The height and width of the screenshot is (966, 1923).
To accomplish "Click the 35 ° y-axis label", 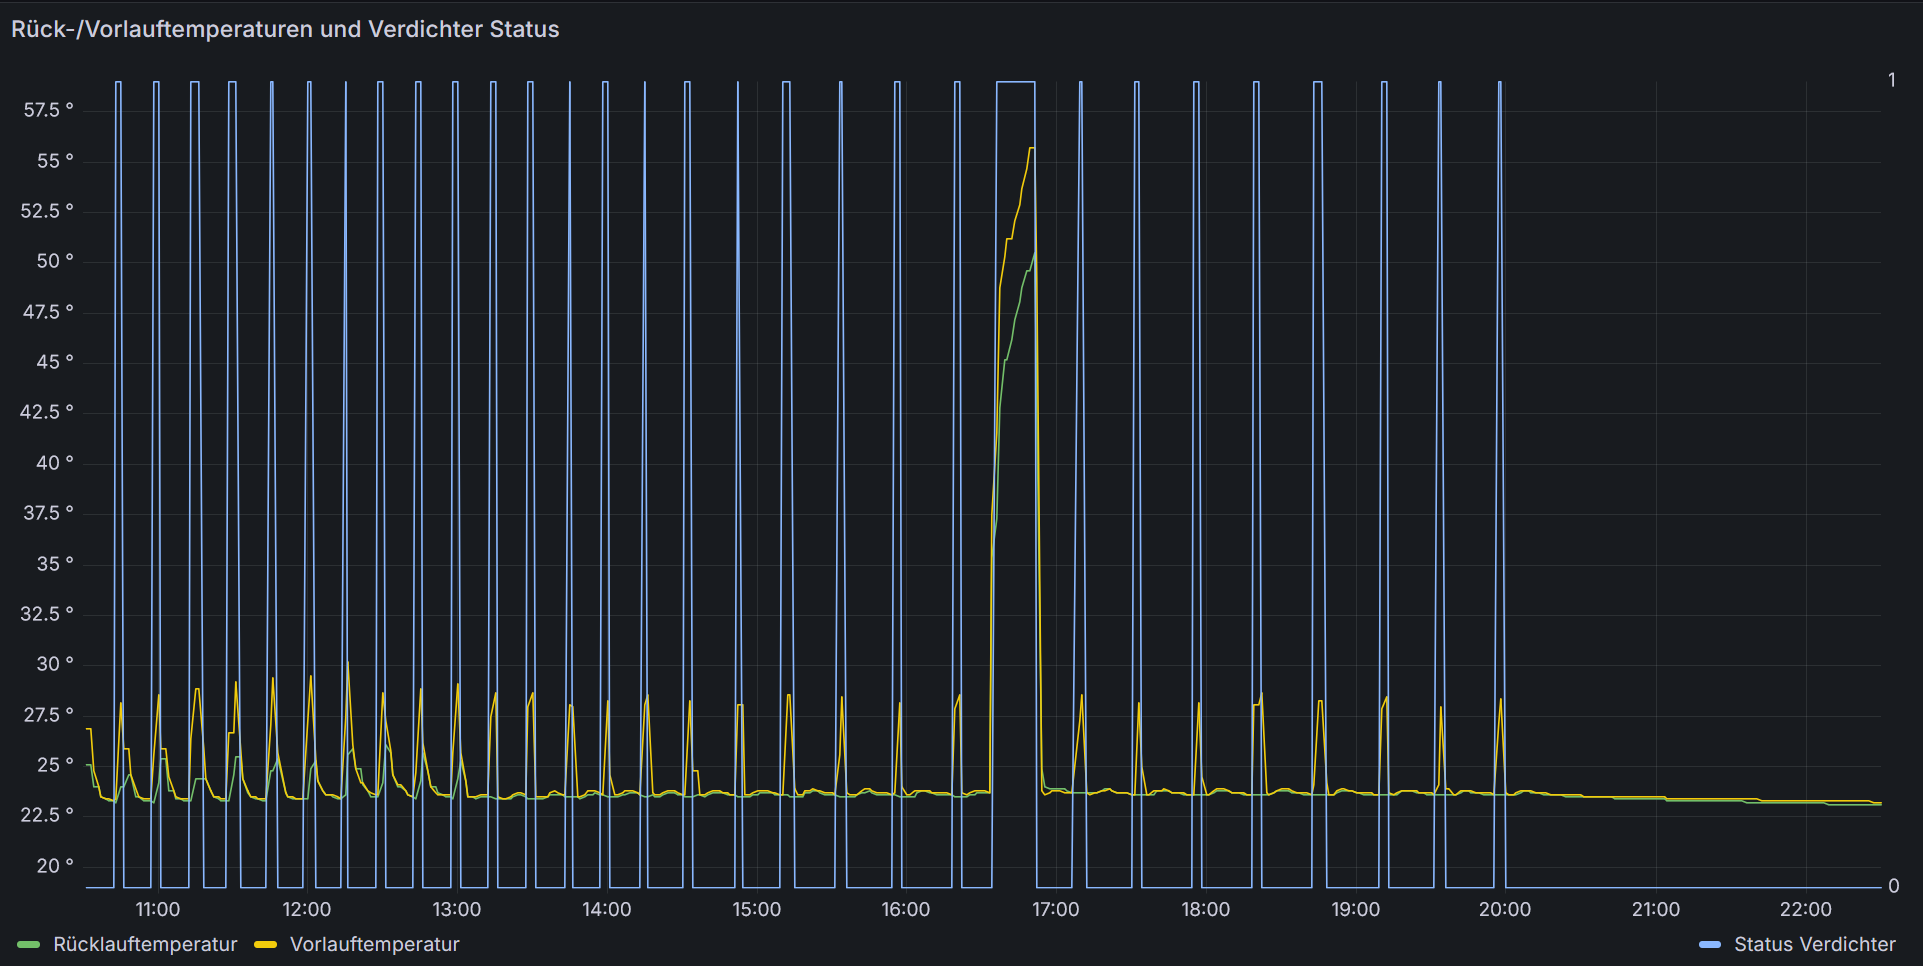I will [55, 564].
